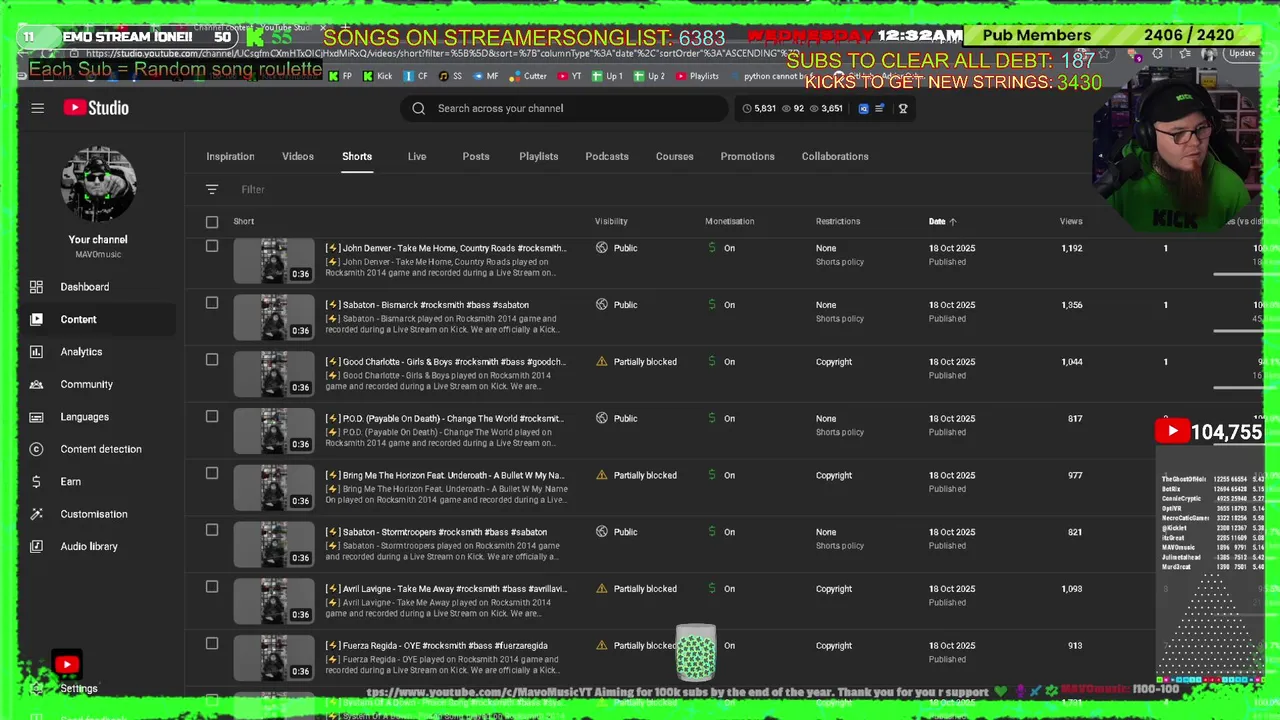
Task: Open the hamburger navigation menu
Action: pos(37,108)
